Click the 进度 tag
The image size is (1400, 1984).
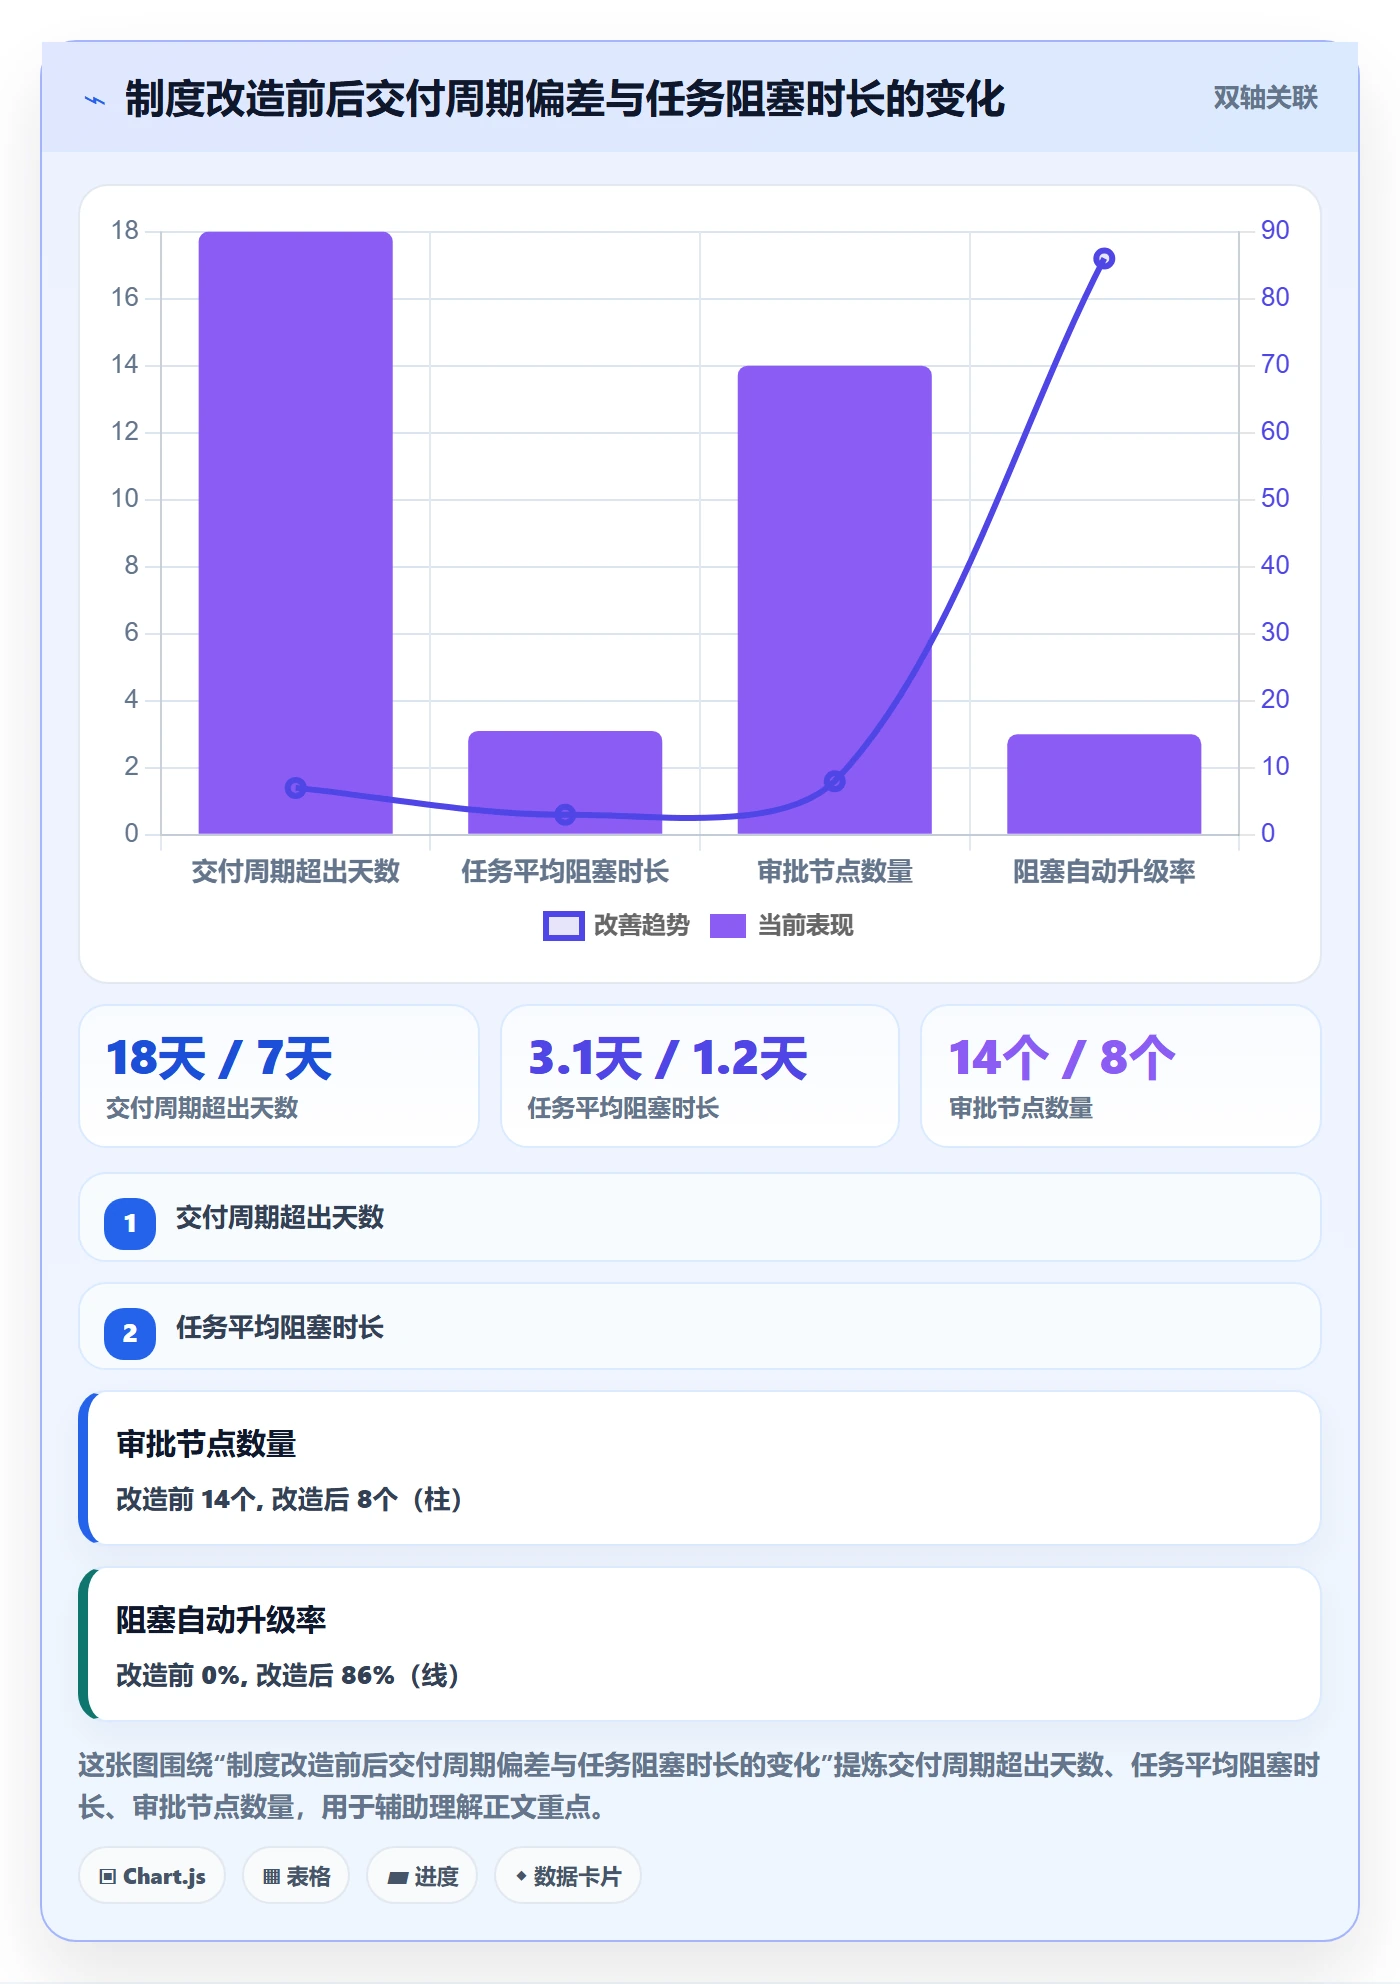(x=422, y=1876)
